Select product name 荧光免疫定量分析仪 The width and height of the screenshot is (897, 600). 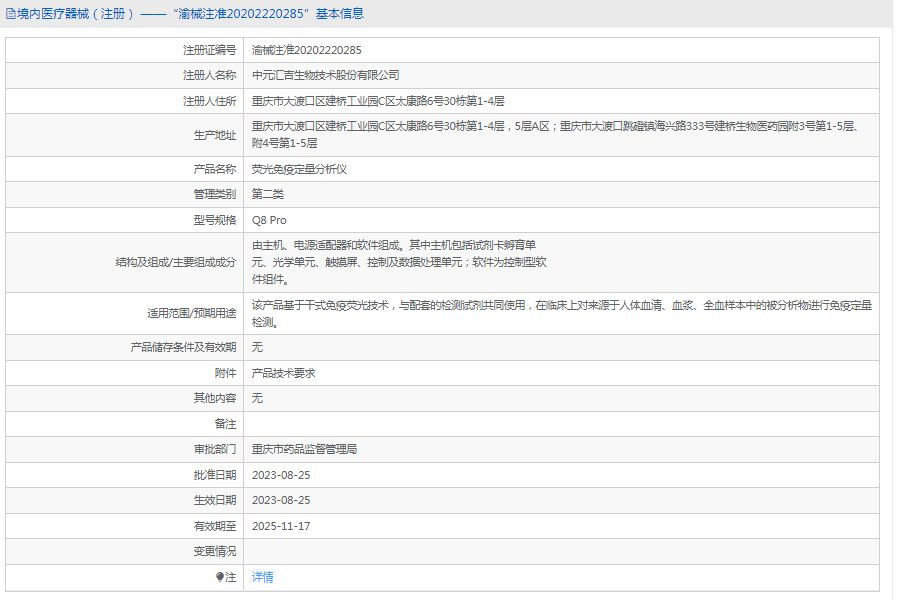(299, 169)
